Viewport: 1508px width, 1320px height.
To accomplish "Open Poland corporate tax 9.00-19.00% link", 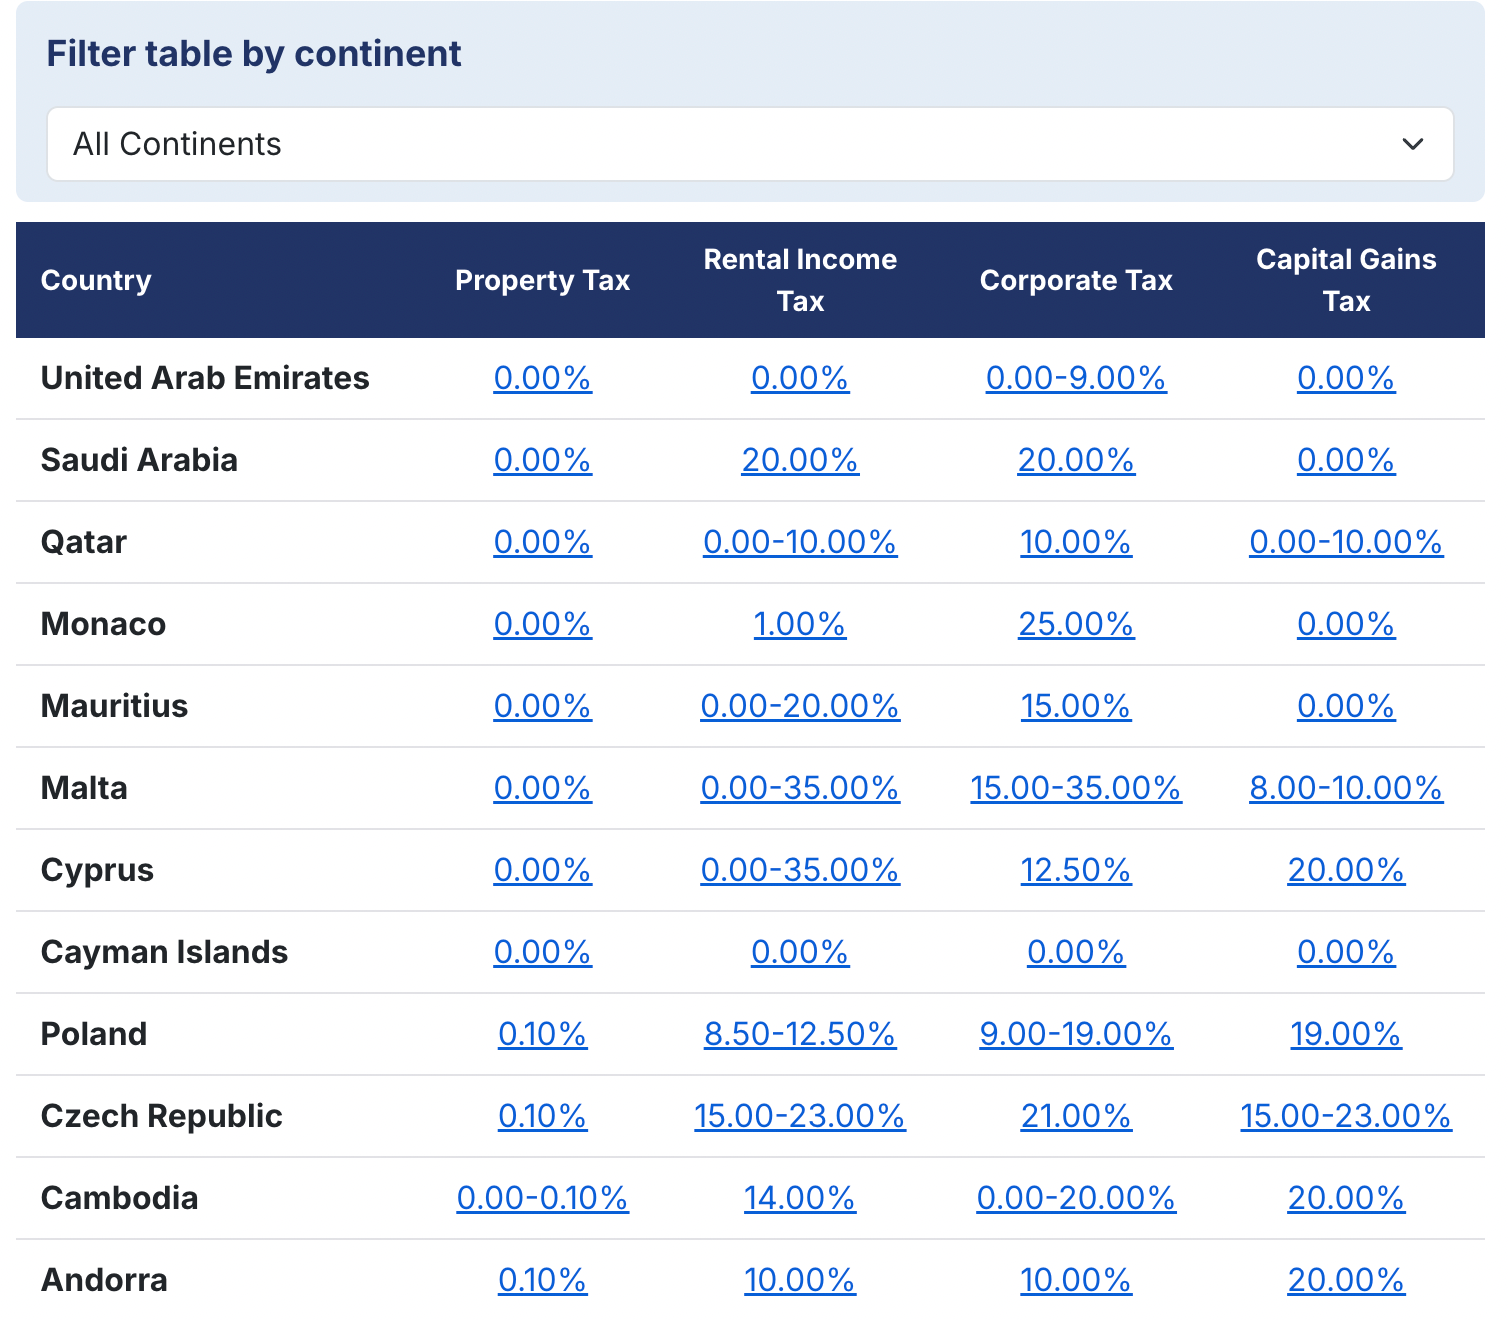I will [1075, 1034].
